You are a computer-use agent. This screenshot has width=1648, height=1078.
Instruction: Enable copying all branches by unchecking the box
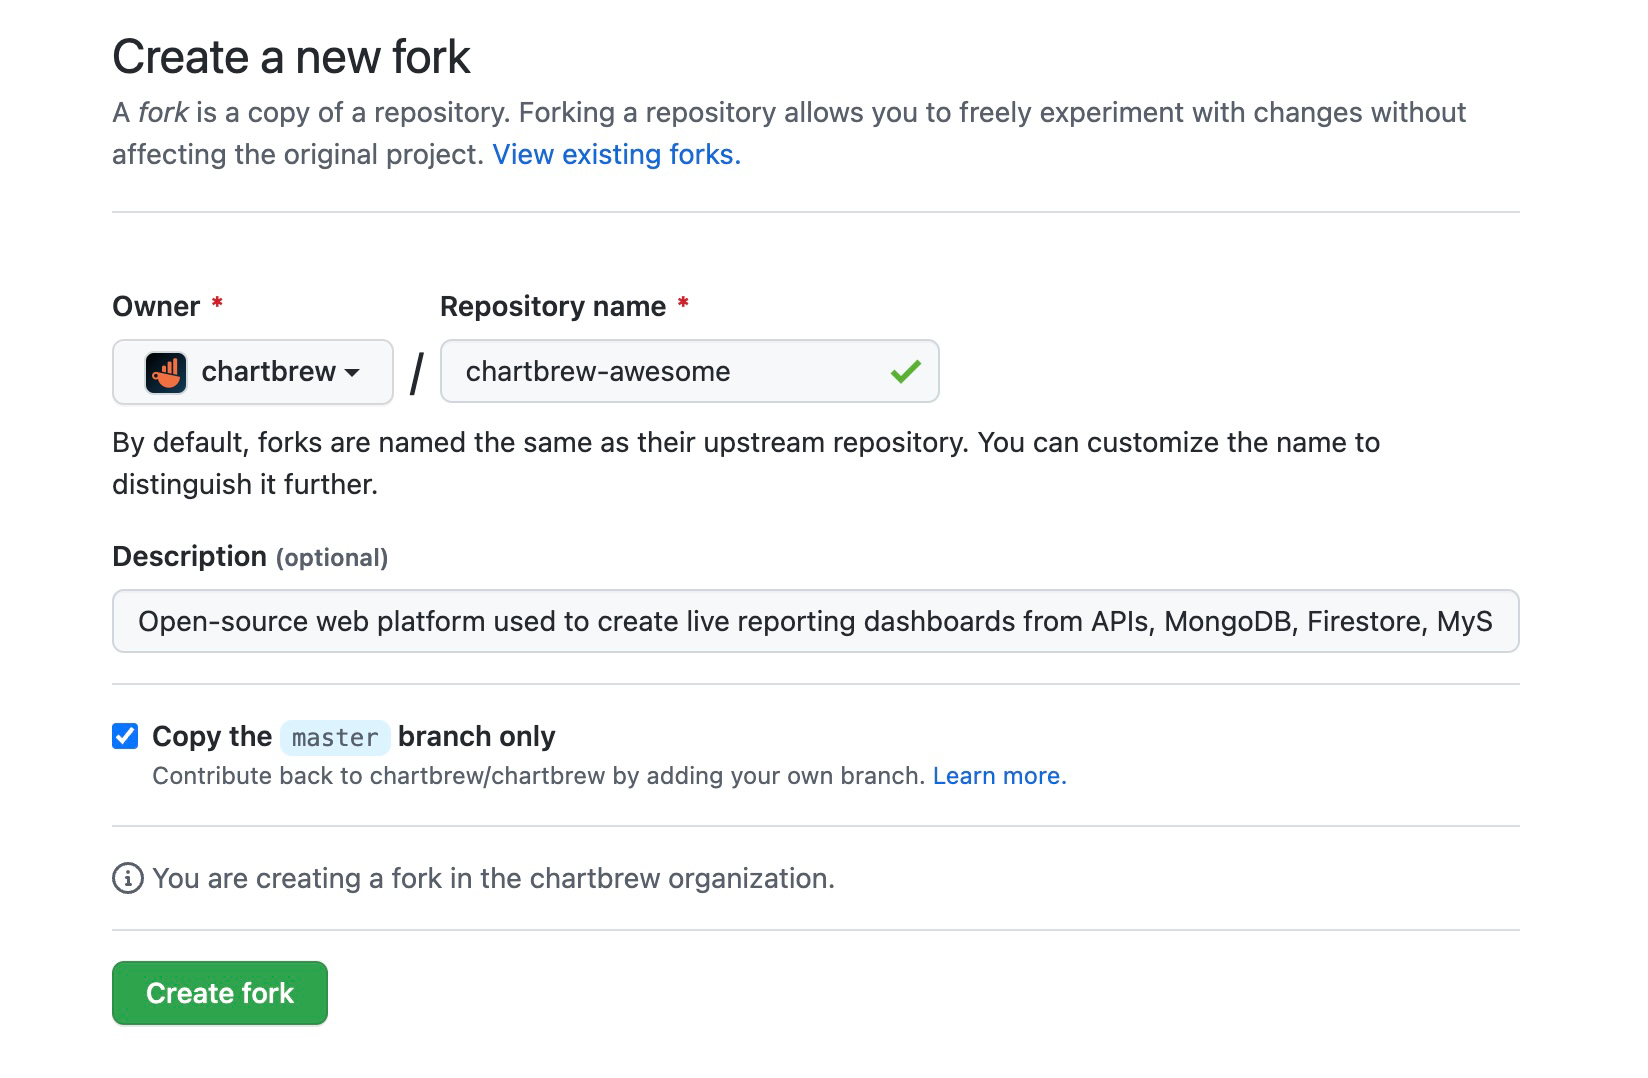point(124,736)
